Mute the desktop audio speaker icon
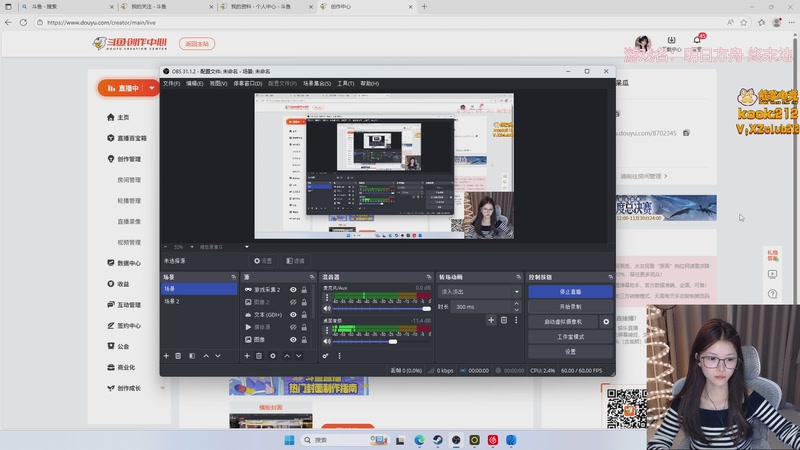 pyautogui.click(x=327, y=341)
